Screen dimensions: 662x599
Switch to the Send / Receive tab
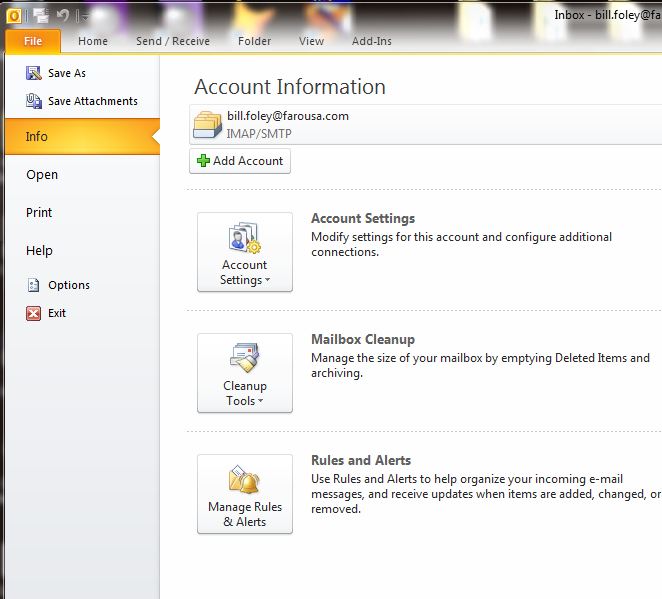(173, 41)
